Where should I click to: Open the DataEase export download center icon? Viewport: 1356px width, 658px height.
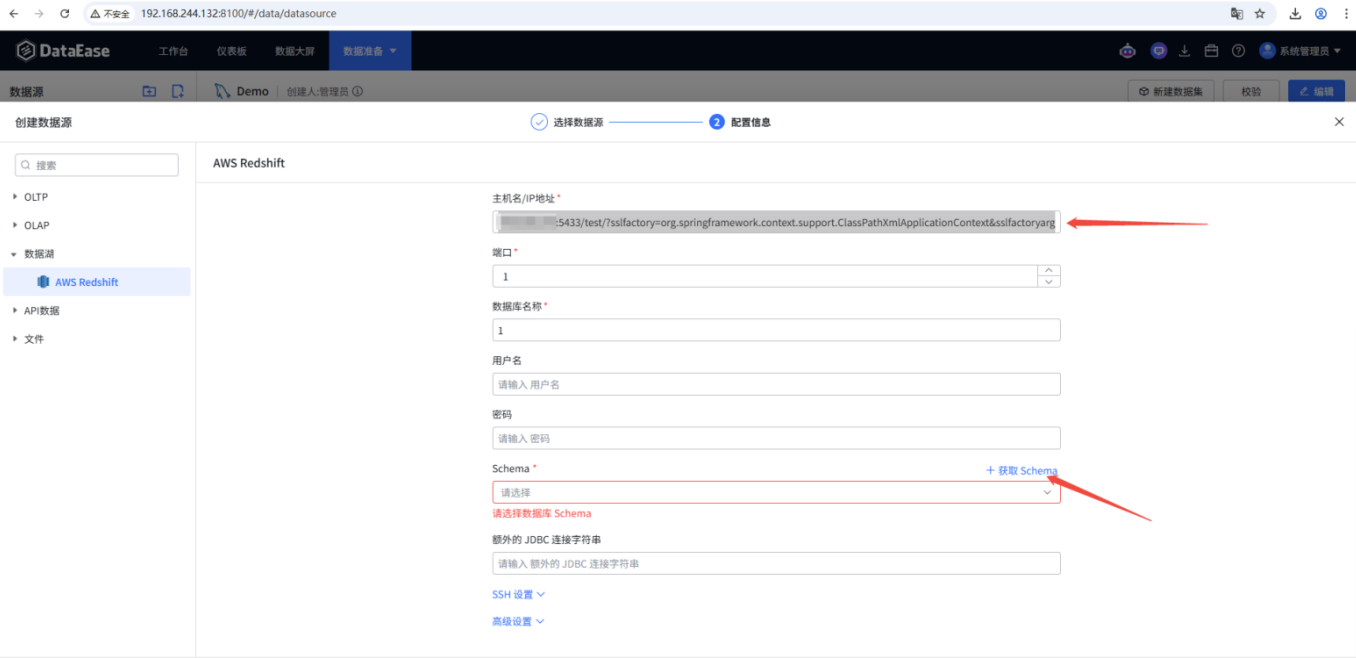(x=1185, y=51)
